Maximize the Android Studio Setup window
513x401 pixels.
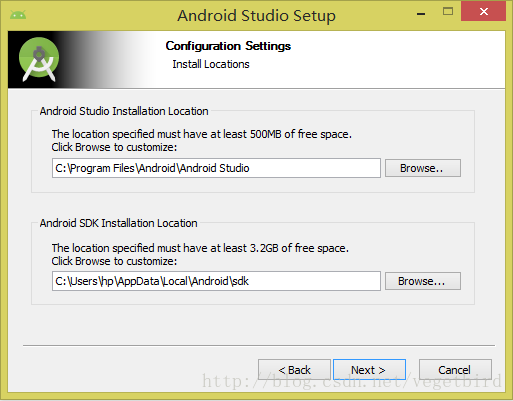pos(448,12)
